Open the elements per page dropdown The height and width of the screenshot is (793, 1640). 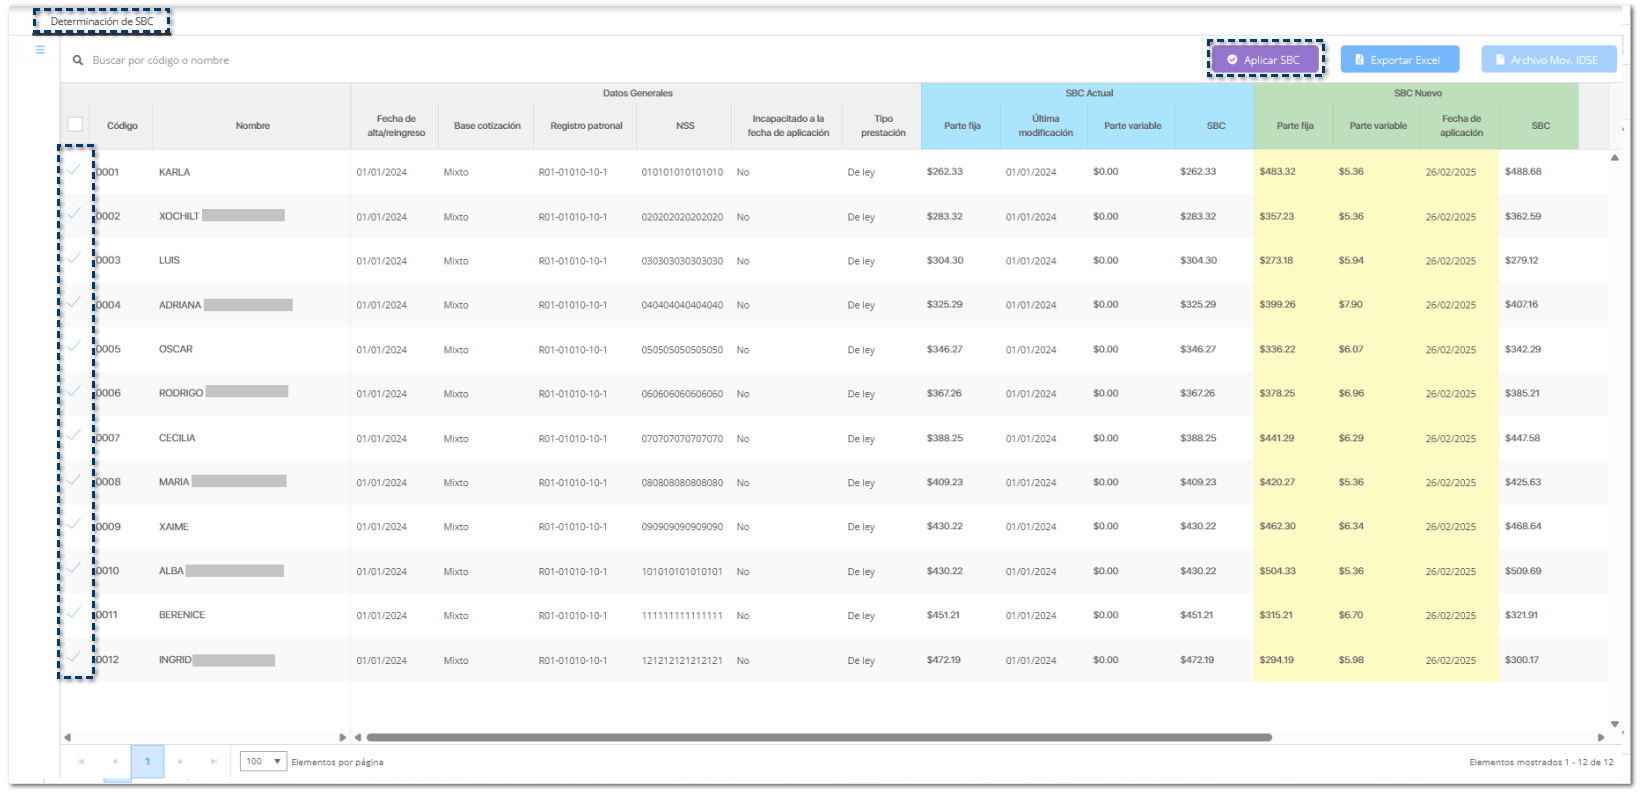(263, 762)
